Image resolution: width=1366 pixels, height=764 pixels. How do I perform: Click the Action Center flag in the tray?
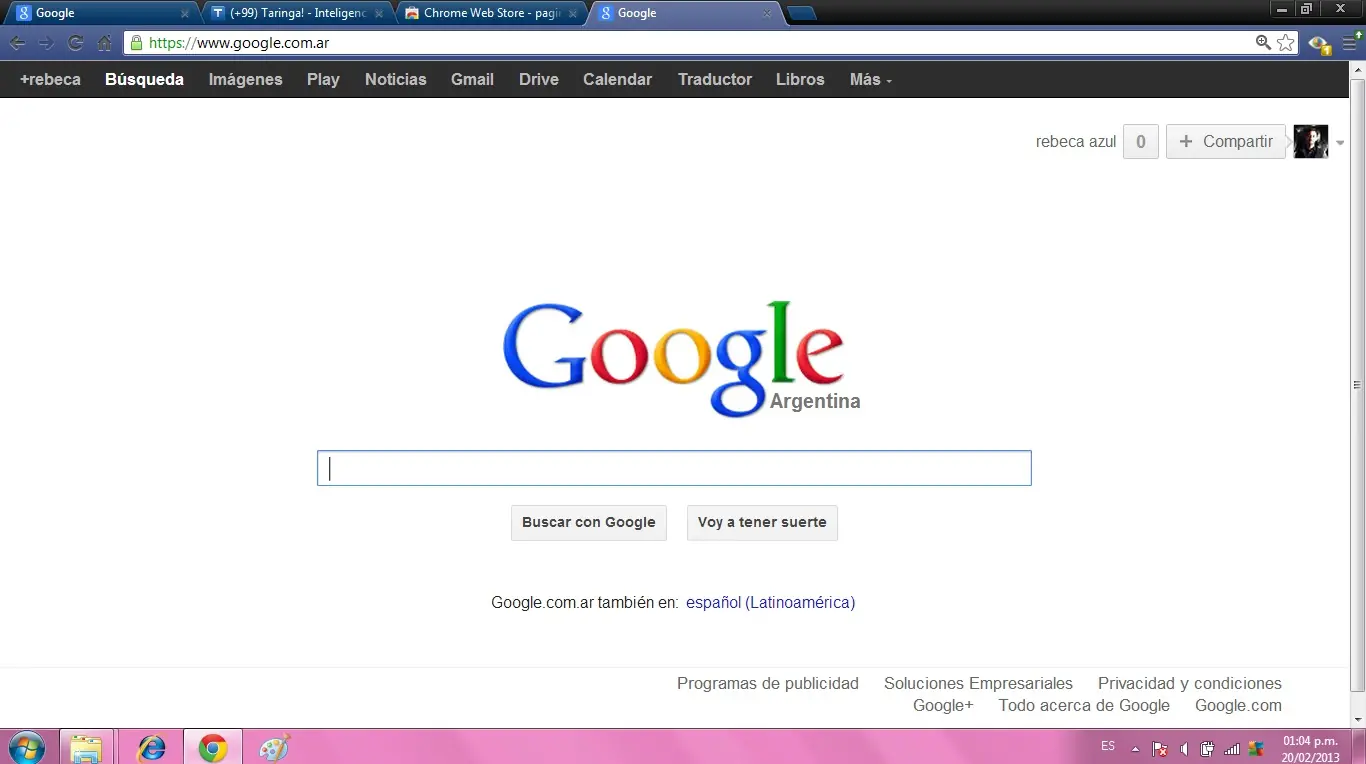point(1159,747)
